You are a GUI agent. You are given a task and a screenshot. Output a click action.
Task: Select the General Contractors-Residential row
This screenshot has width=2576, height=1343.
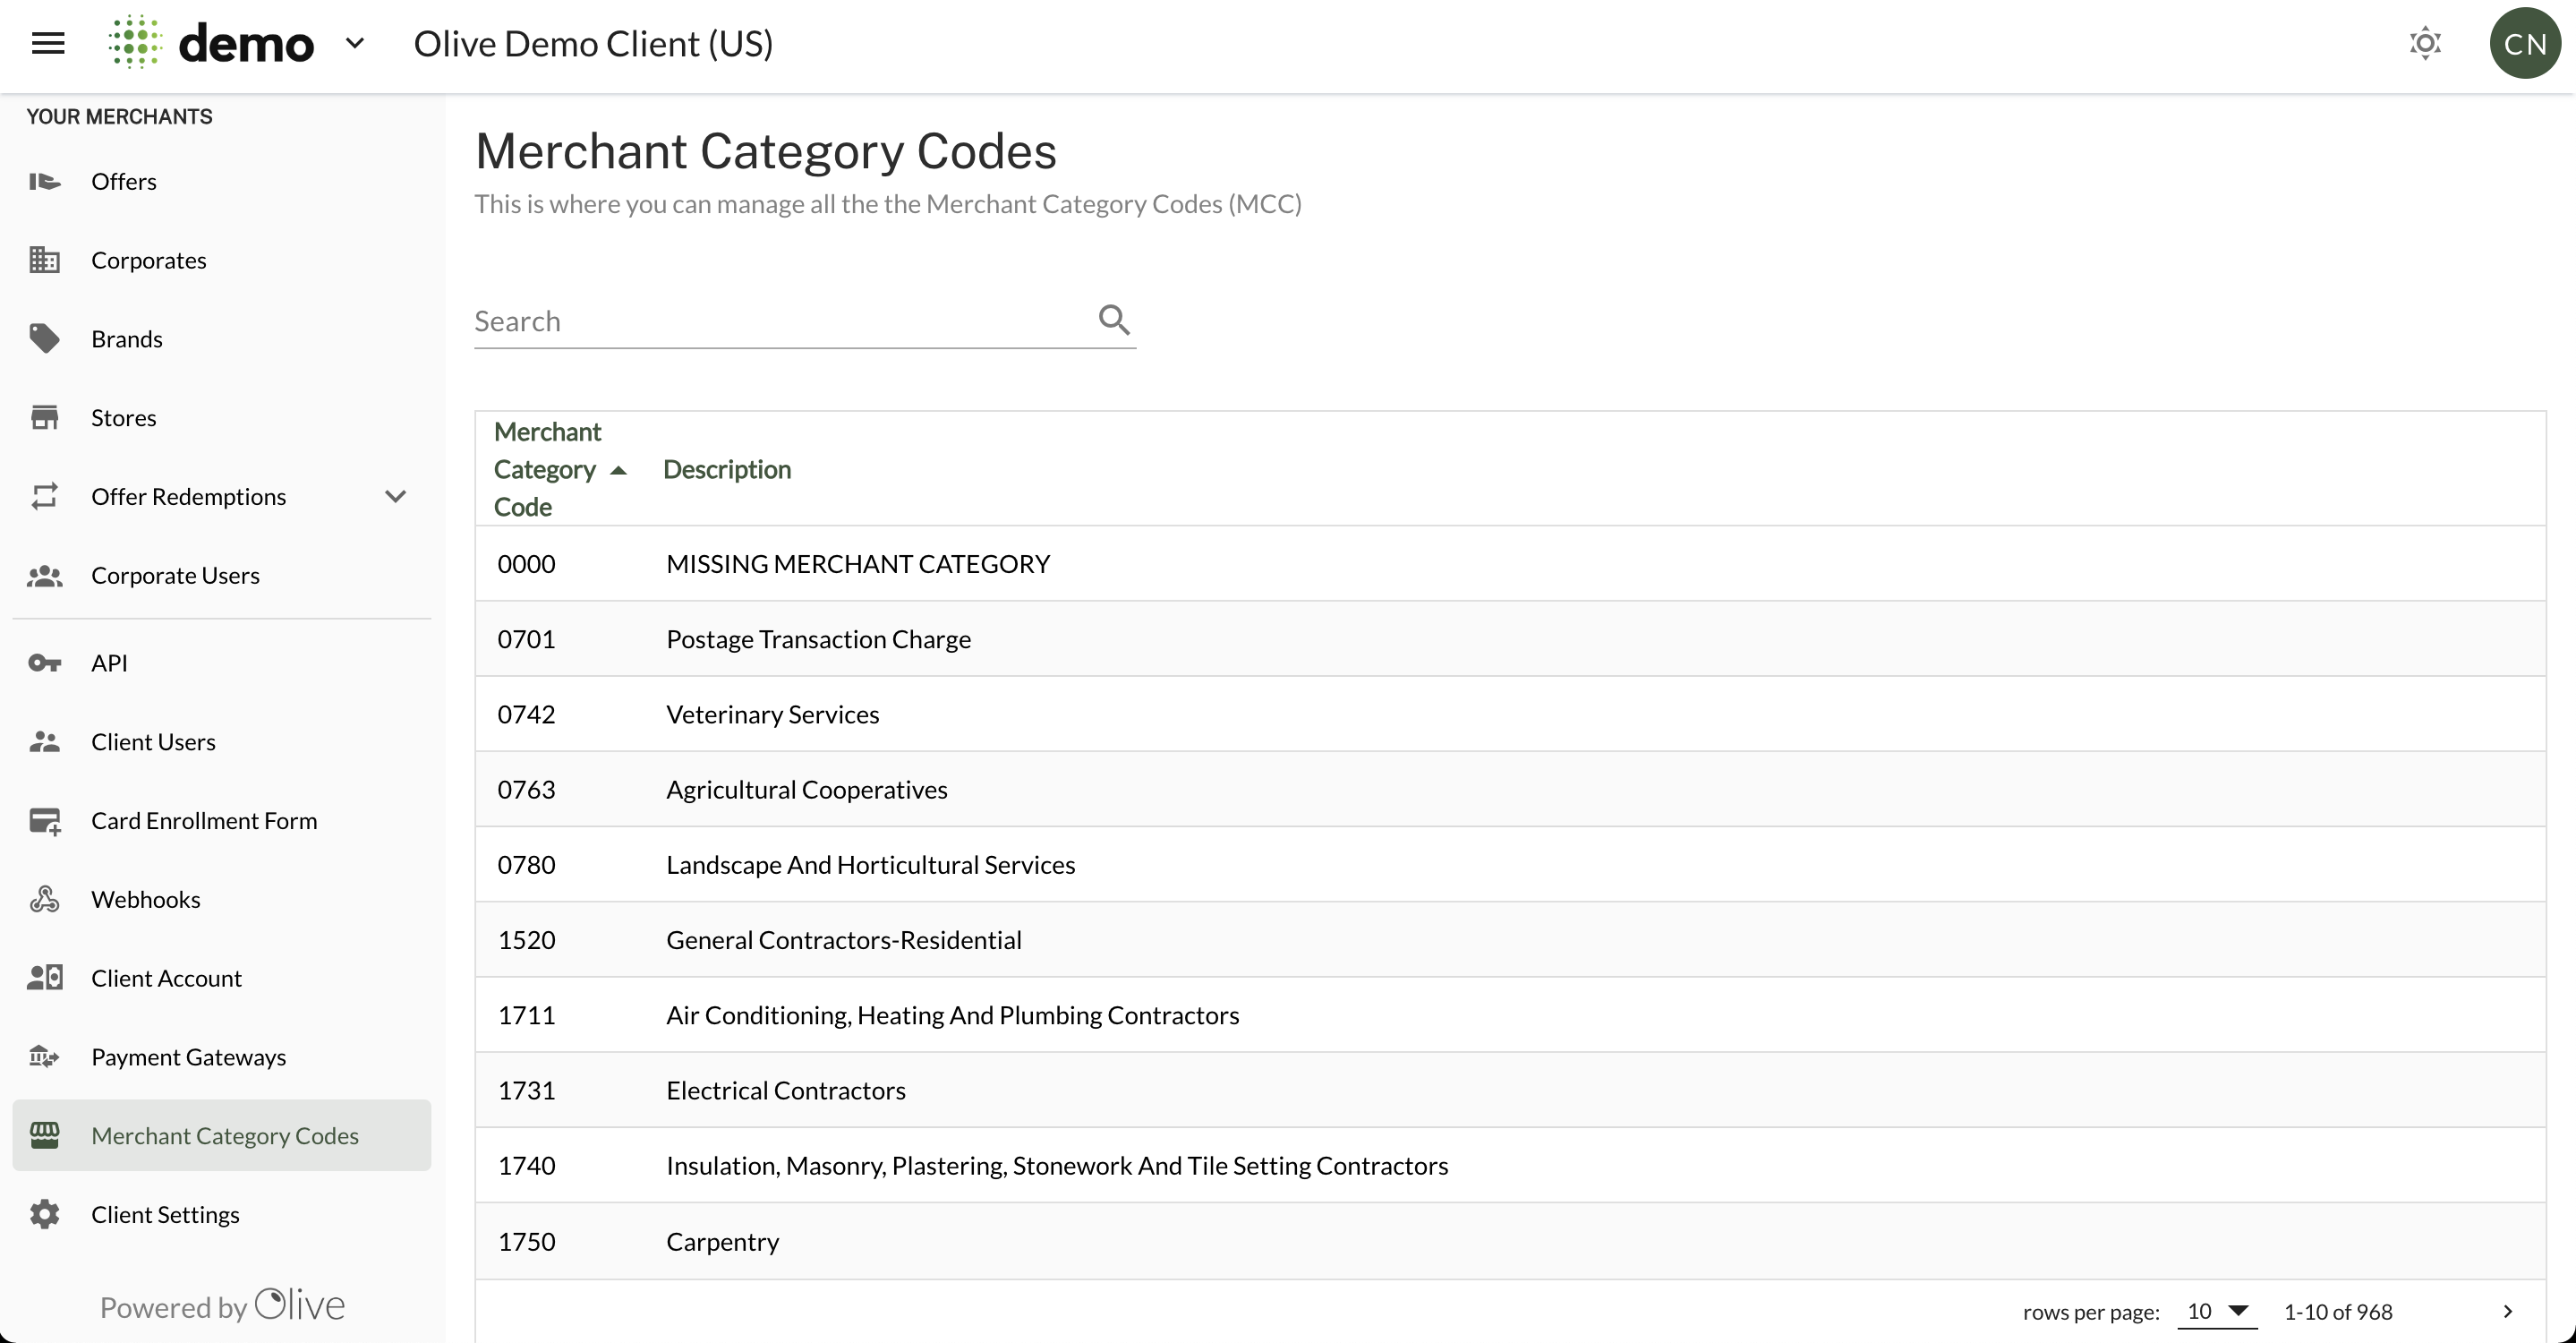pos(1510,940)
